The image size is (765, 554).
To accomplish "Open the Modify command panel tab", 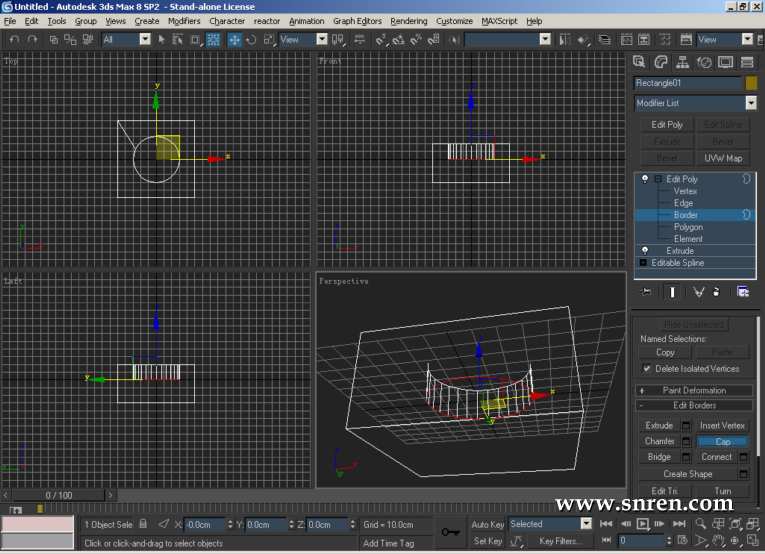I will coord(661,62).
